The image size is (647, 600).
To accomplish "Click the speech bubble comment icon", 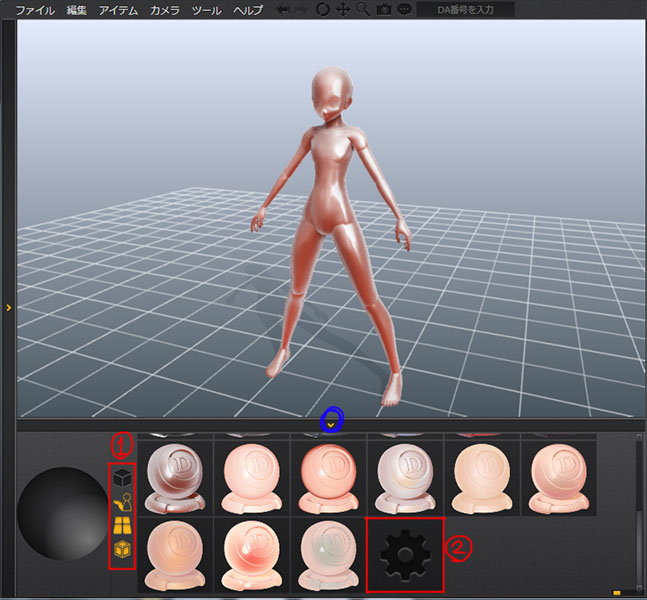I will (404, 10).
